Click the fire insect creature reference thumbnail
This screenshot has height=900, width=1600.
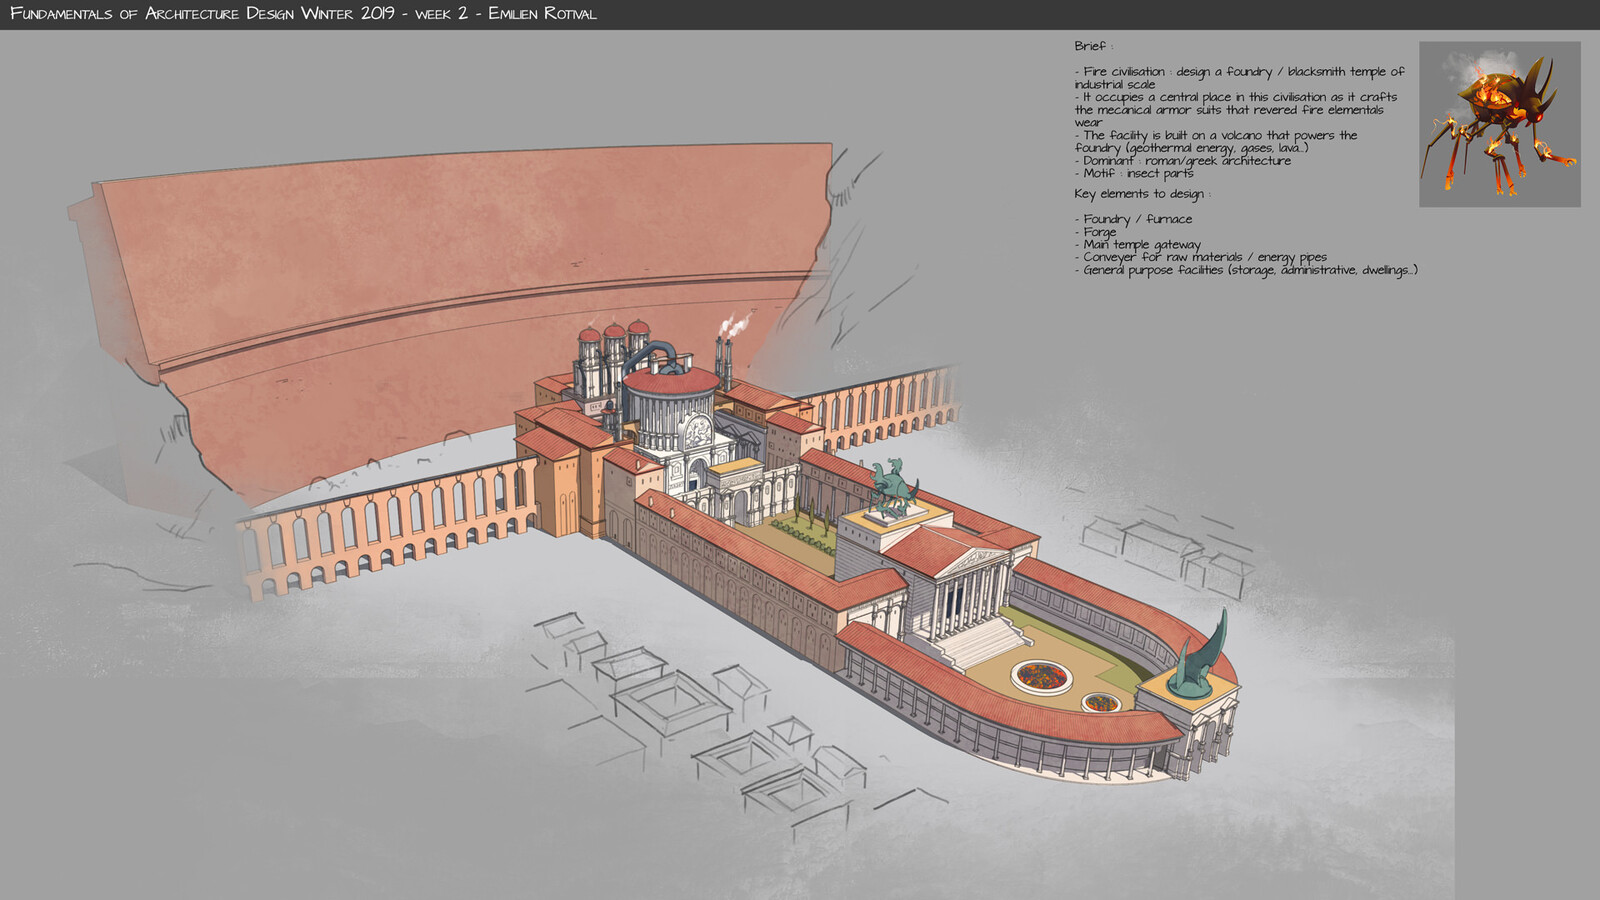pos(1499,124)
